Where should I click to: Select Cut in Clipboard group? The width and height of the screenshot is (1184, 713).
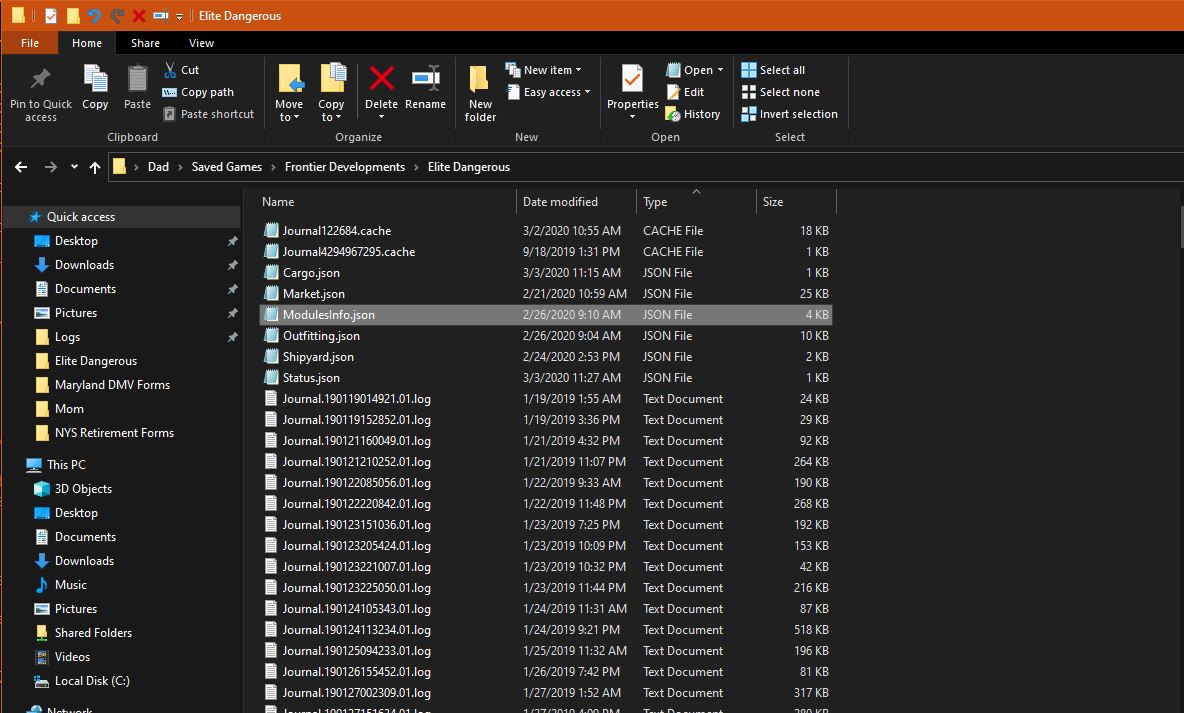pos(181,70)
